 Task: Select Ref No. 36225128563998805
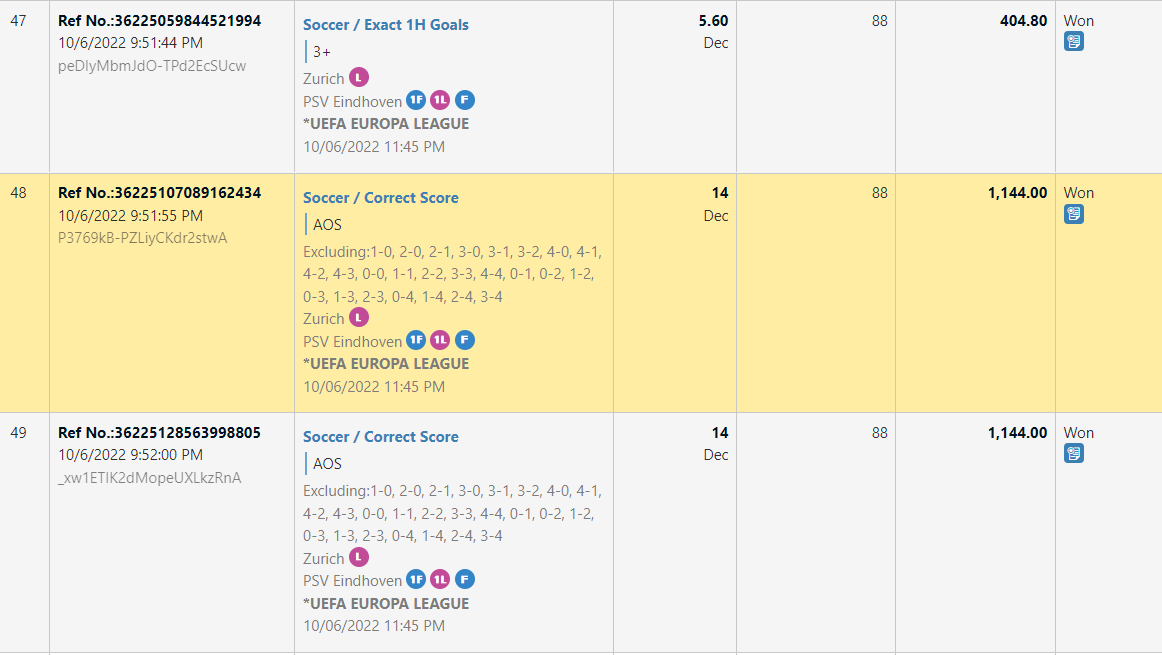pos(160,433)
